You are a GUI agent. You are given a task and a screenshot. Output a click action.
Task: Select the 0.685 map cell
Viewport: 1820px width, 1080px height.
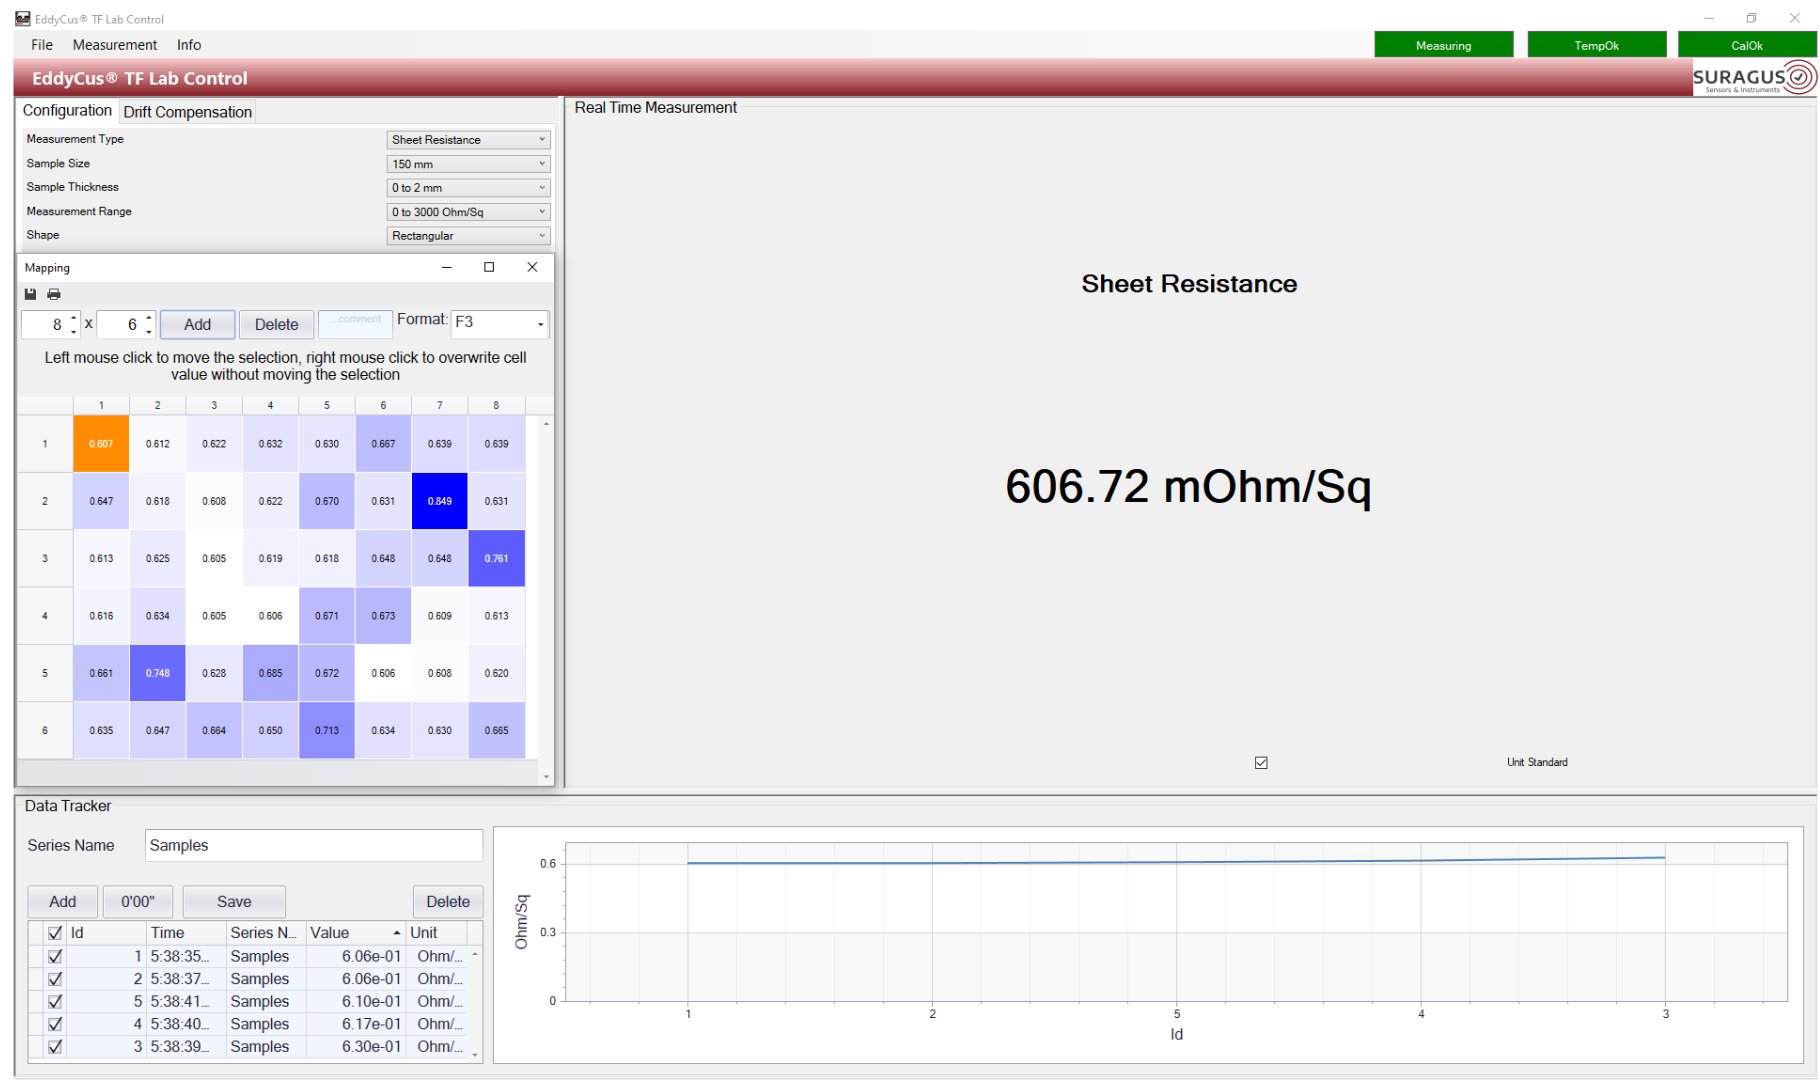tap(271, 673)
